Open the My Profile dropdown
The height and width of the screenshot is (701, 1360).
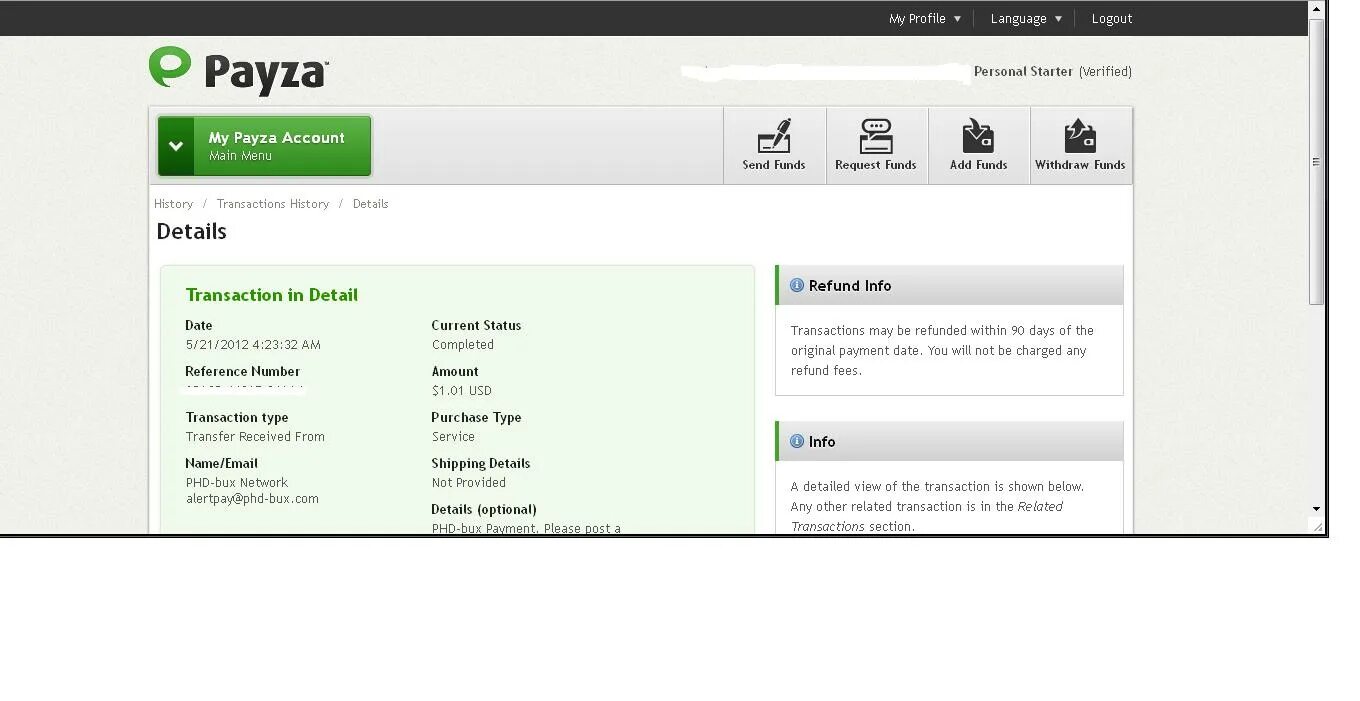pos(925,18)
